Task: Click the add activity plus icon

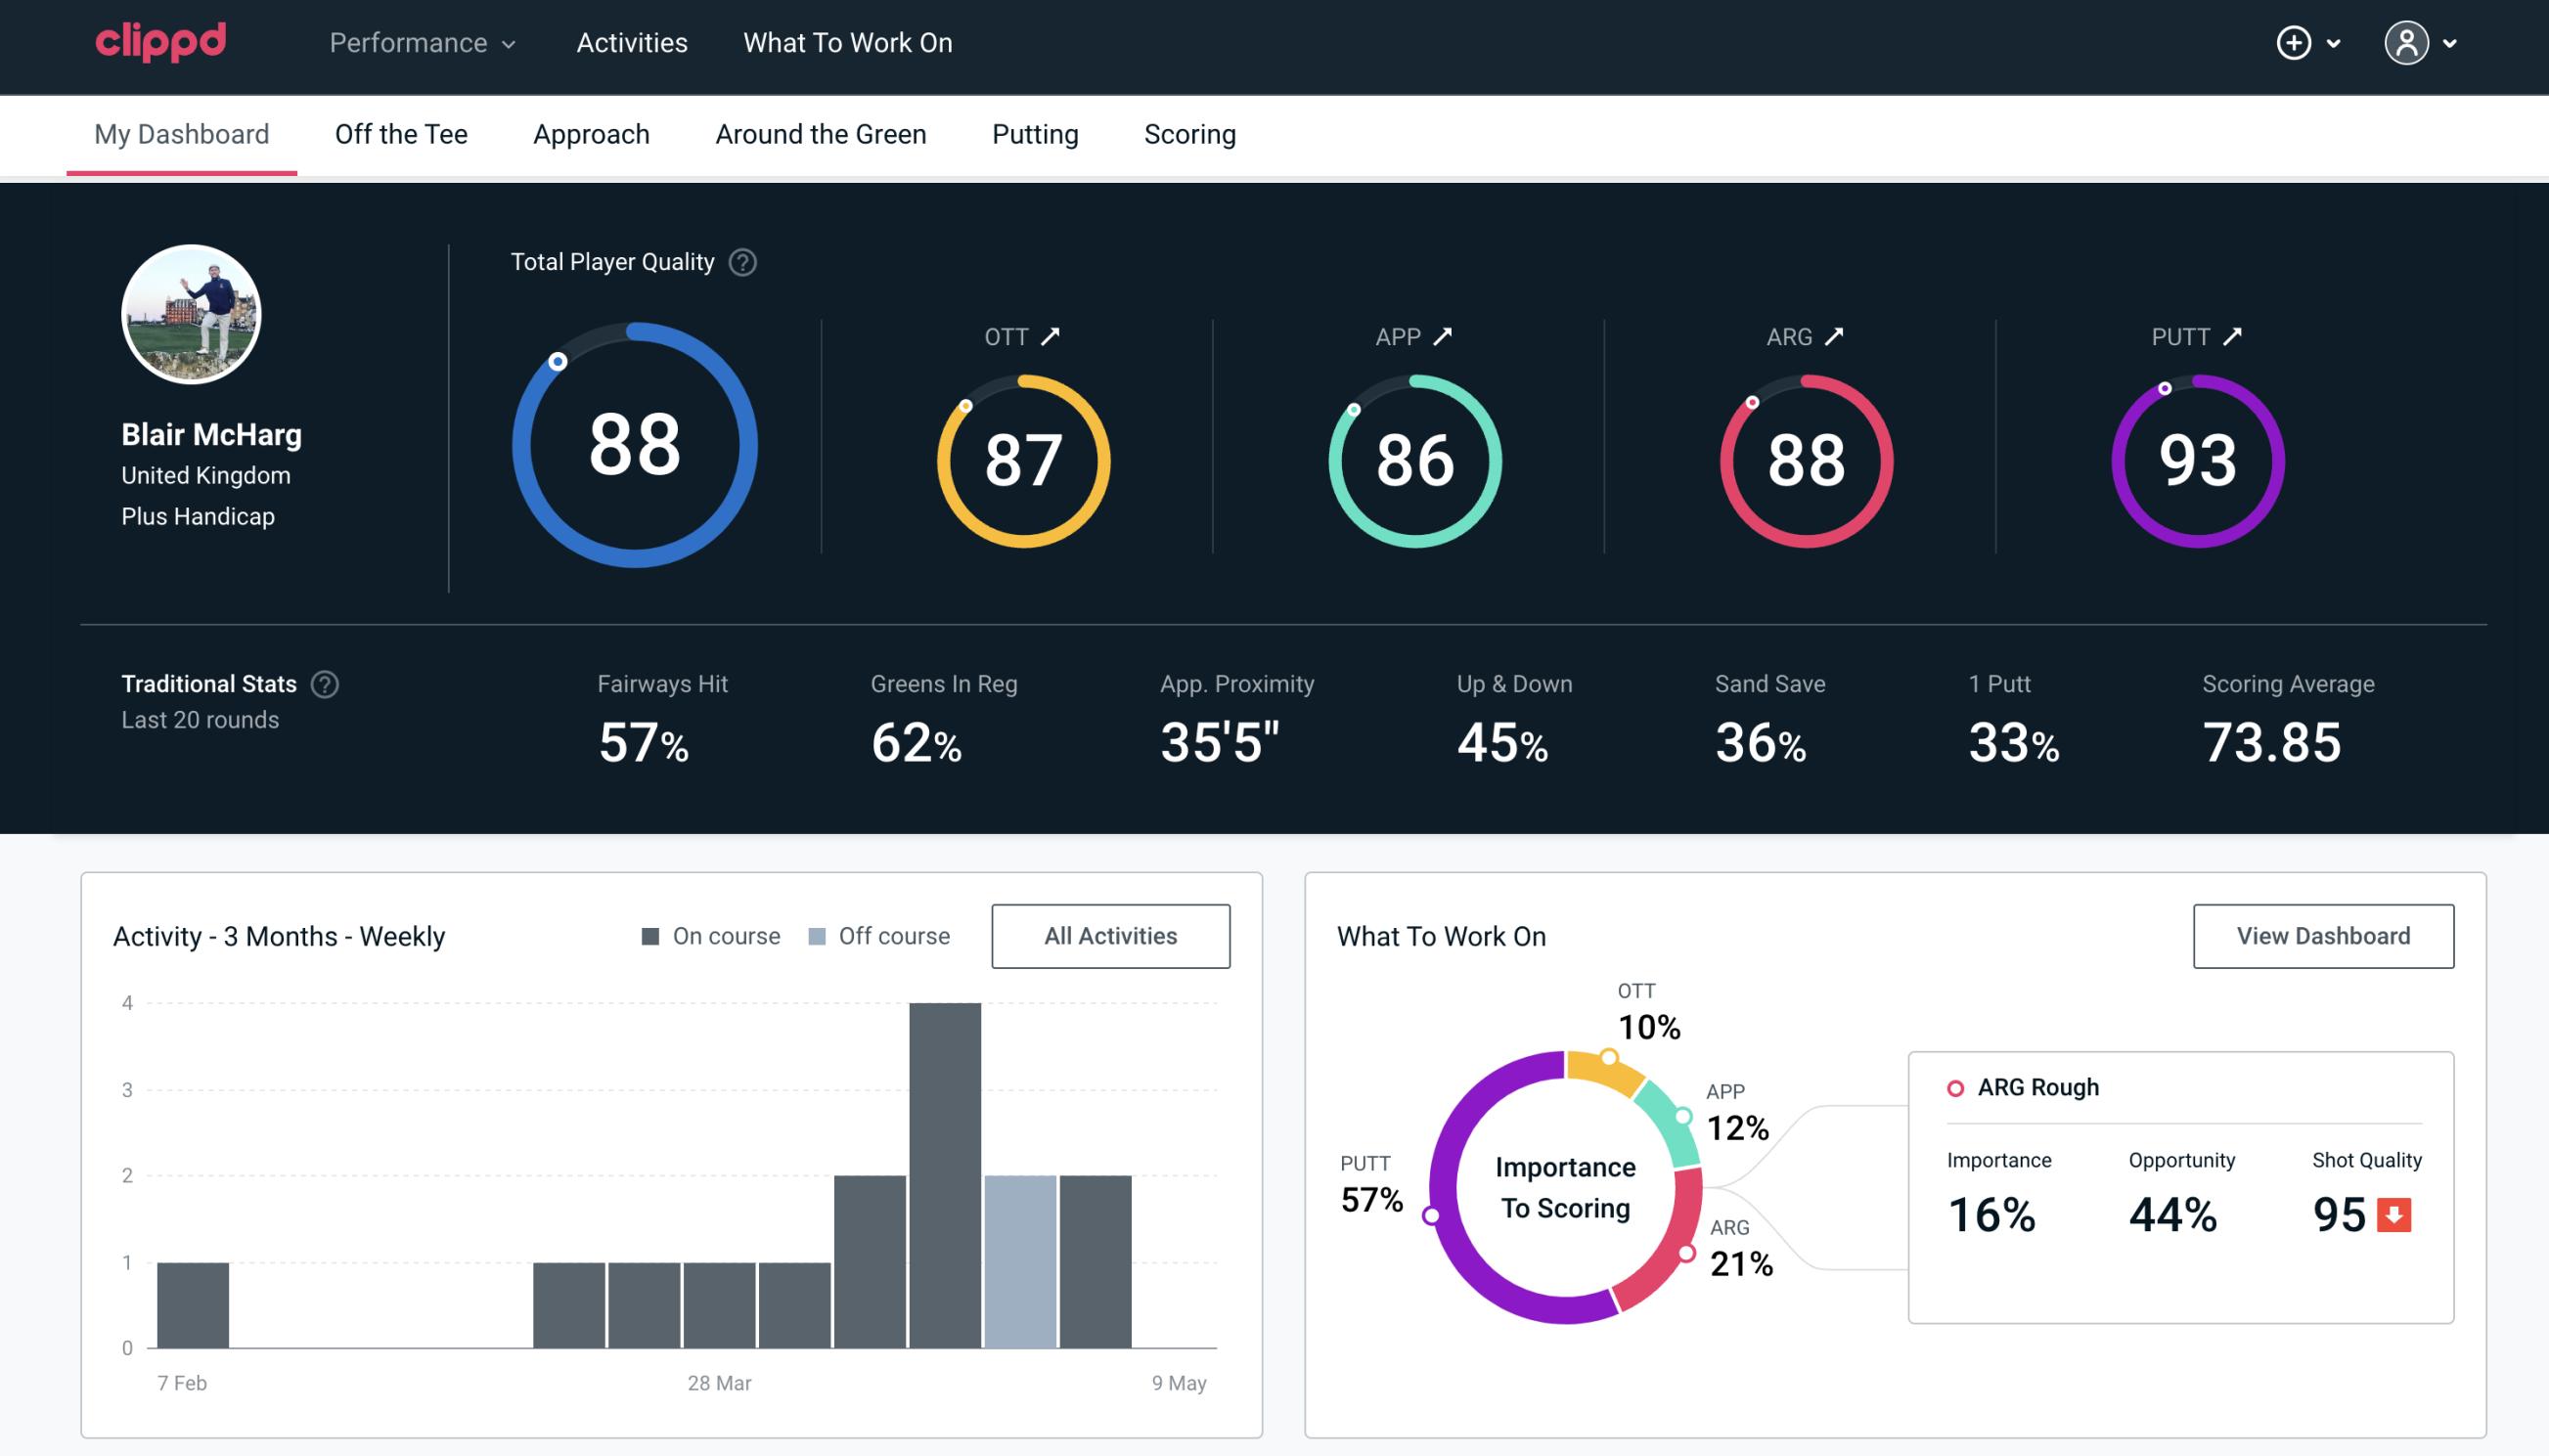Action: click(2294, 44)
